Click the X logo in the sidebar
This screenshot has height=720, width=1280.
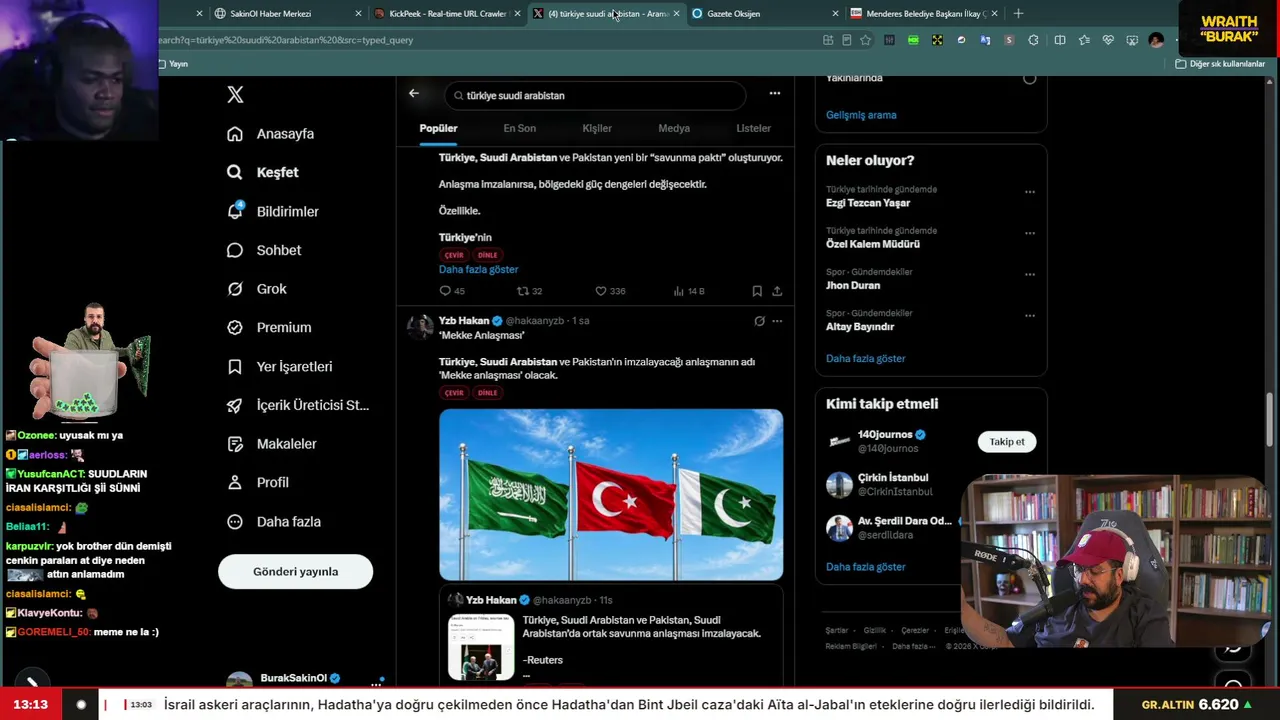point(235,95)
